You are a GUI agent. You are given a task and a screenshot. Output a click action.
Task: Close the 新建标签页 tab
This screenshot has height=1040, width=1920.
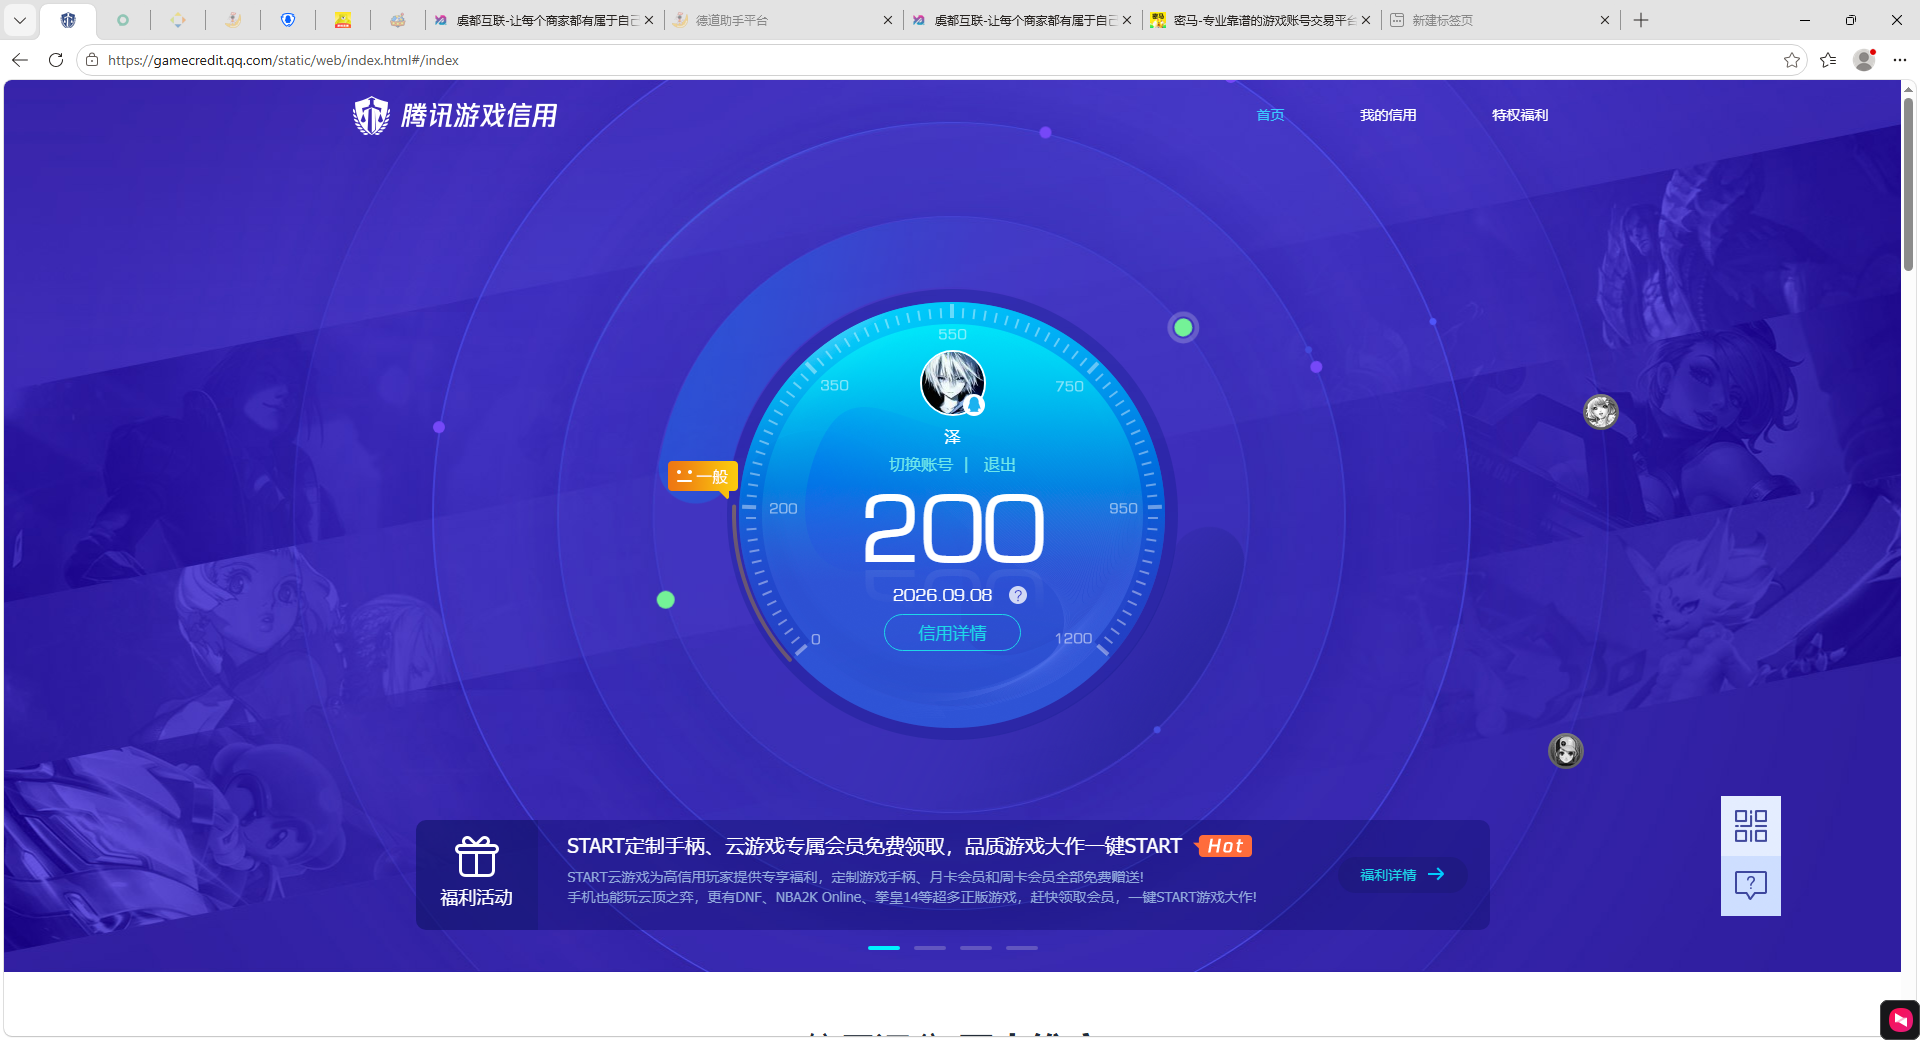(x=1605, y=20)
